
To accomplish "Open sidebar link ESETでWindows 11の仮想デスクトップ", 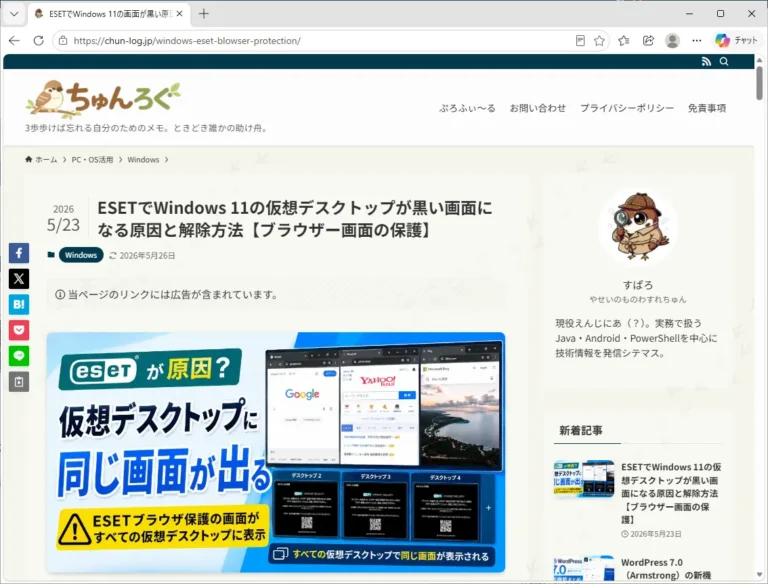I will pos(671,493).
